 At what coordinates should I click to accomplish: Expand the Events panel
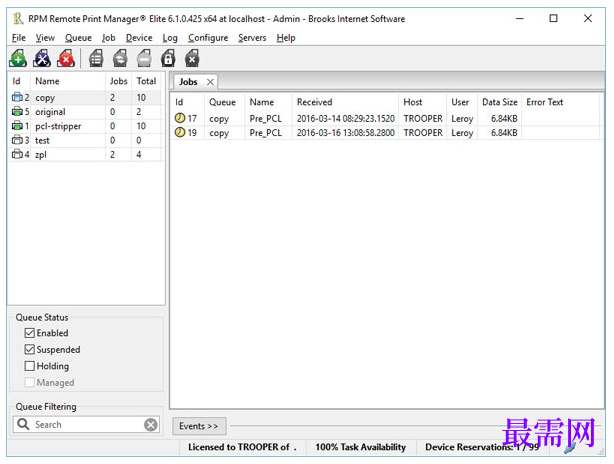[198, 426]
